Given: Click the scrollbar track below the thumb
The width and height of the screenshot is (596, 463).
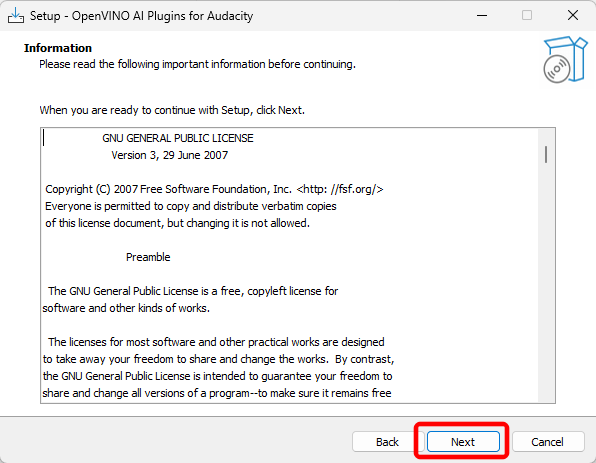Looking at the screenshot, I should [x=546, y=281].
